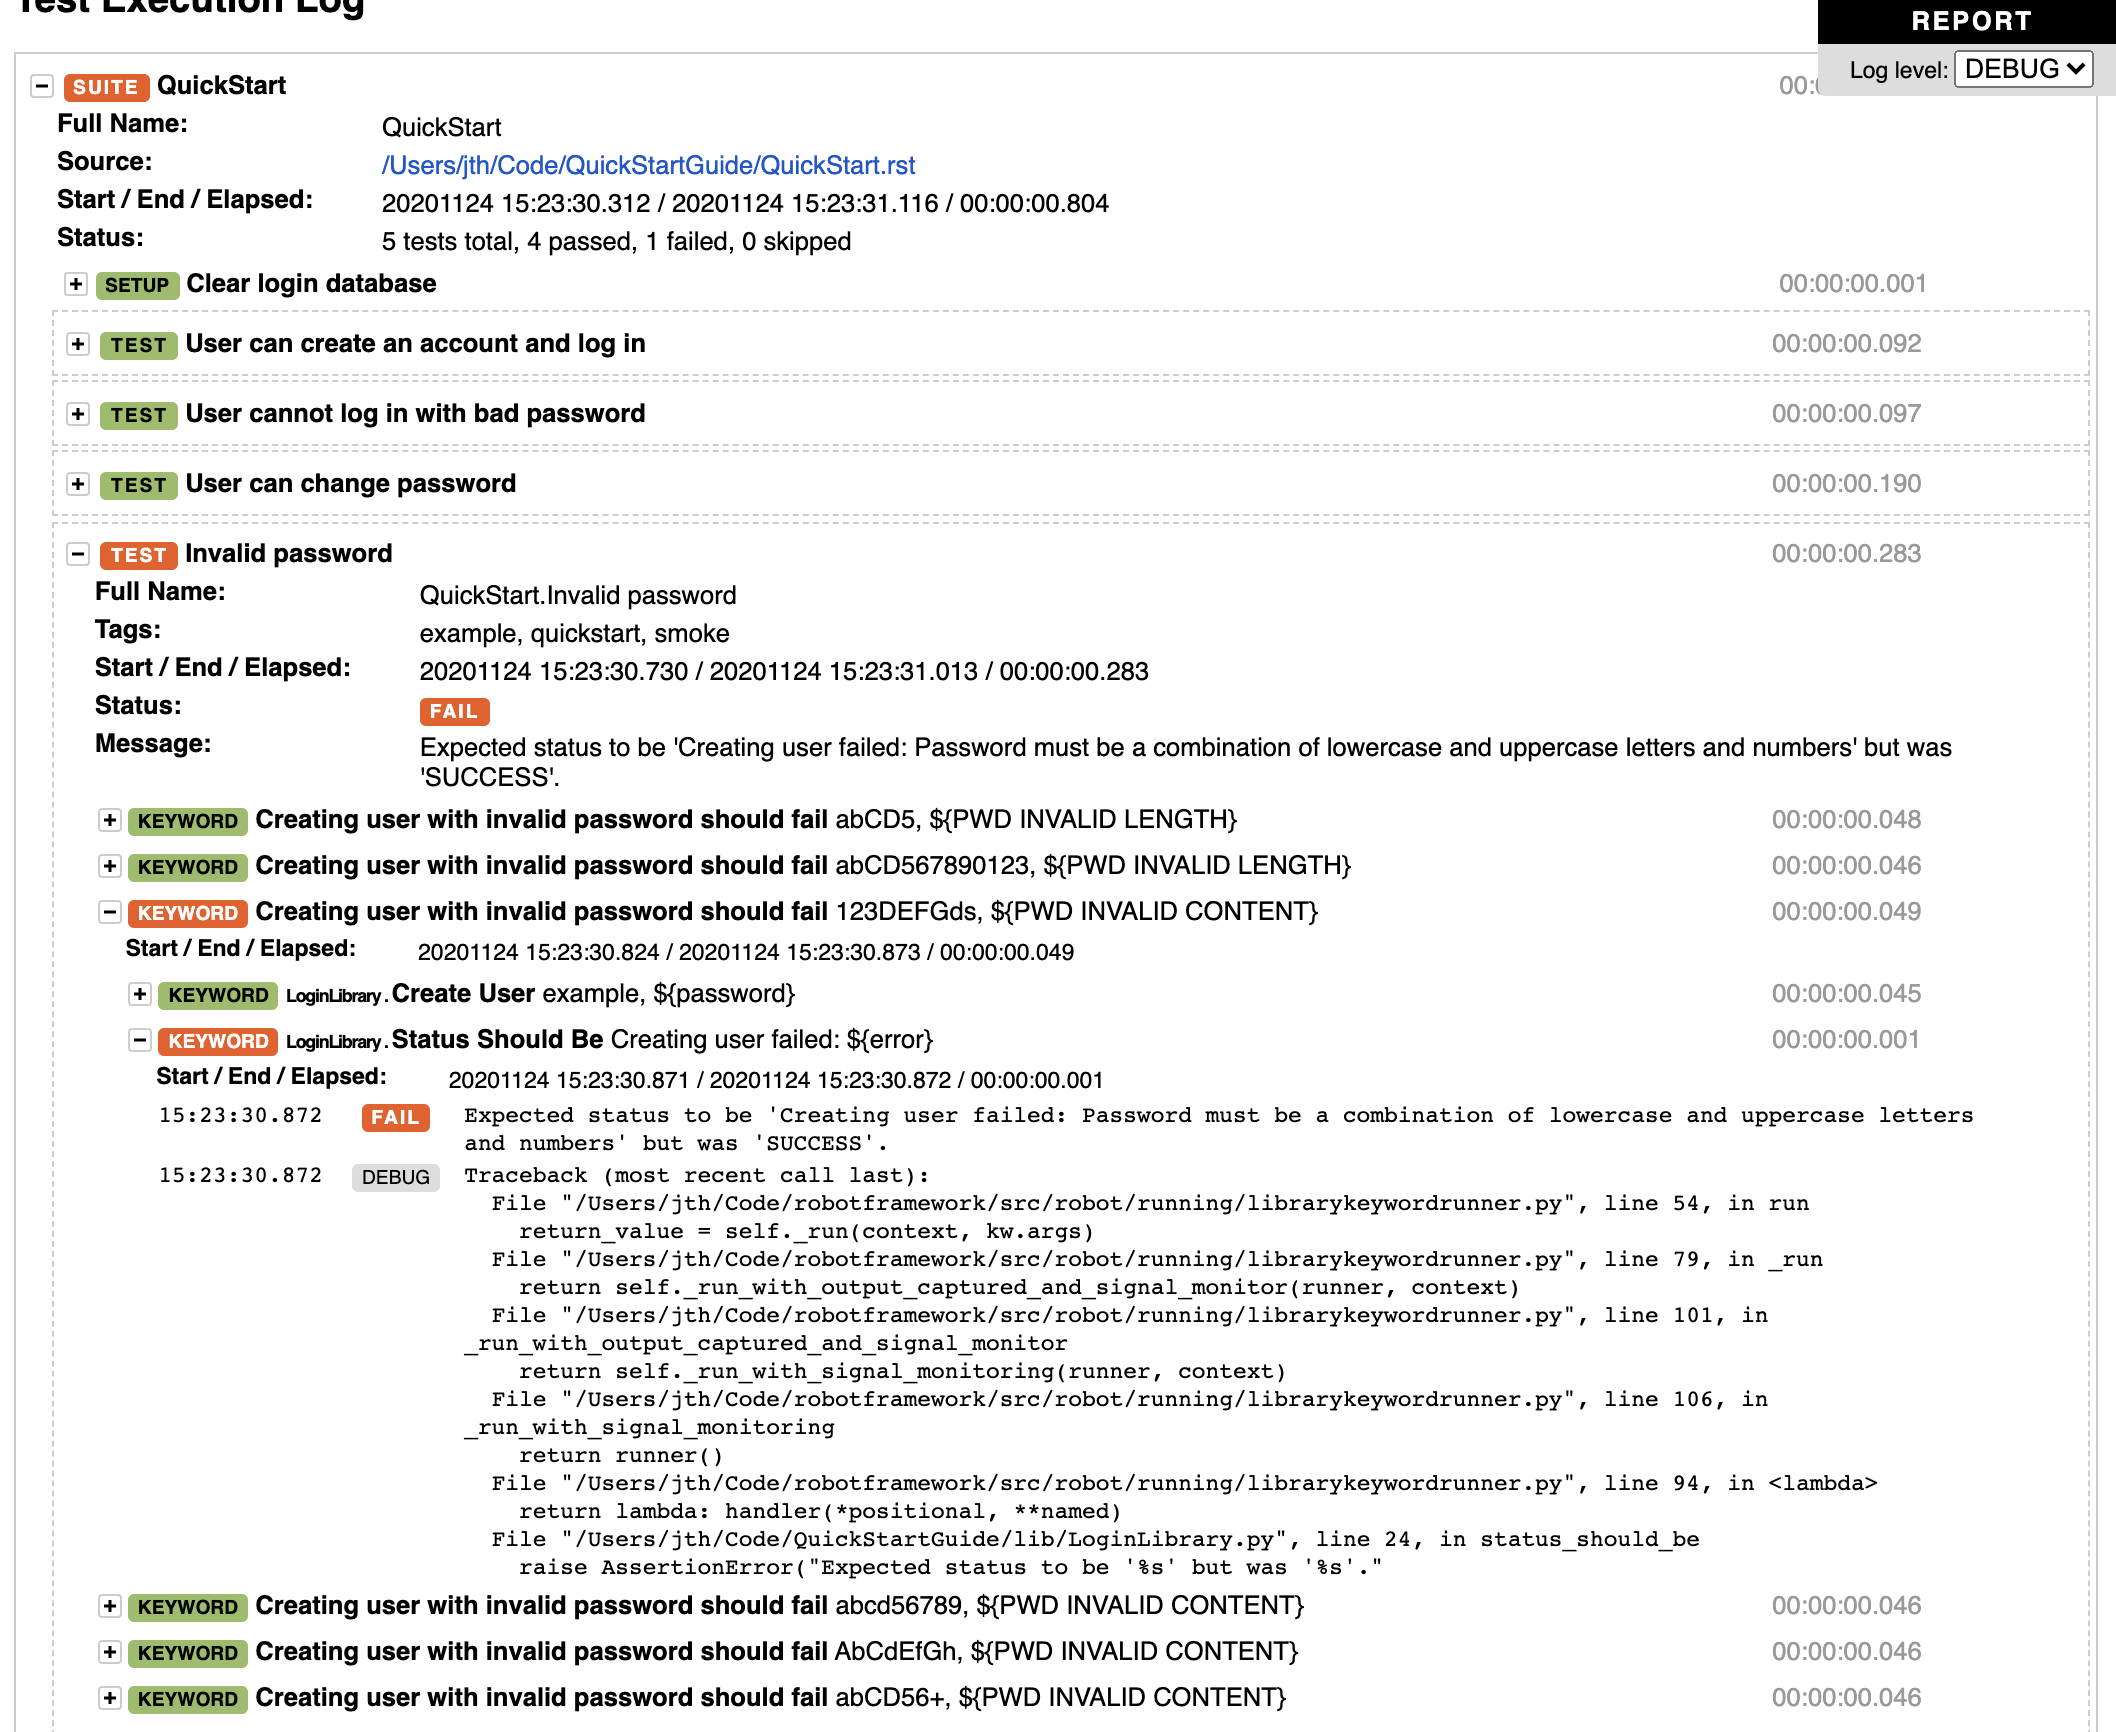
Task: Click the KEYWORD badge for abCD56+ keyword
Action: tap(187, 1699)
